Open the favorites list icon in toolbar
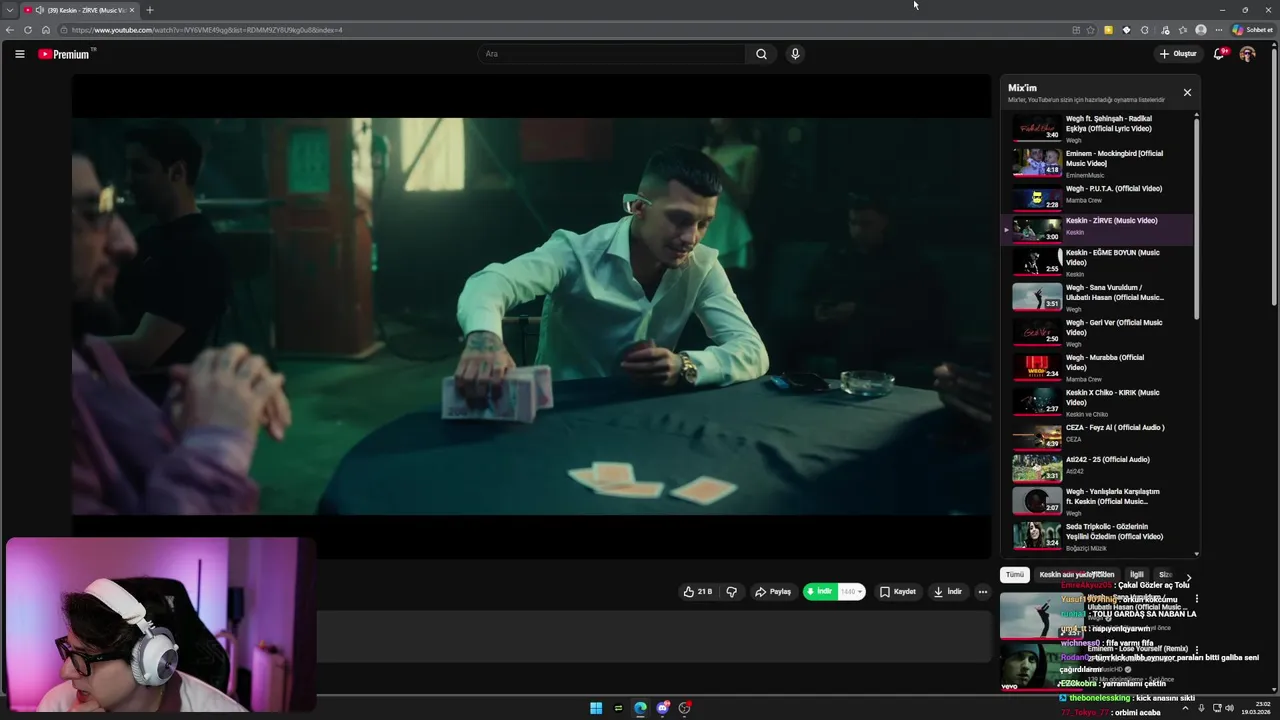Image resolution: width=1280 pixels, height=720 pixels. [x=1183, y=30]
